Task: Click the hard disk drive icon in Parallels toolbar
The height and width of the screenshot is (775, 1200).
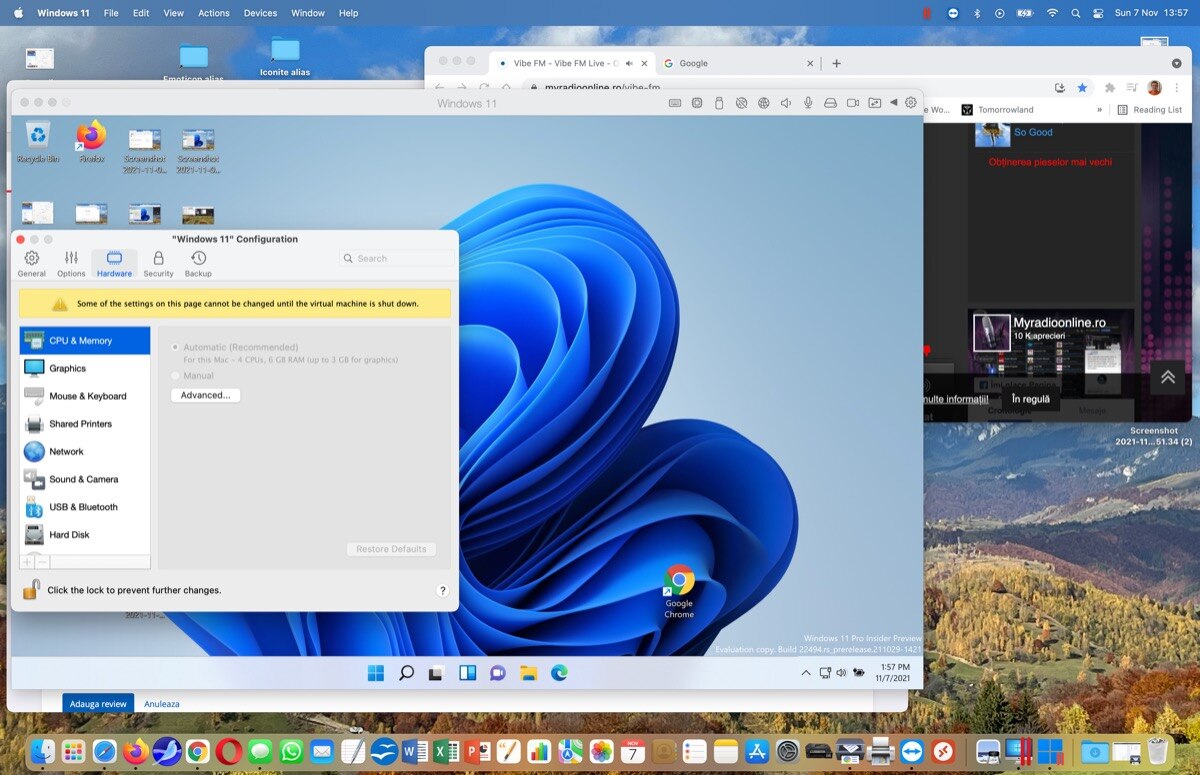Action: [x=830, y=103]
